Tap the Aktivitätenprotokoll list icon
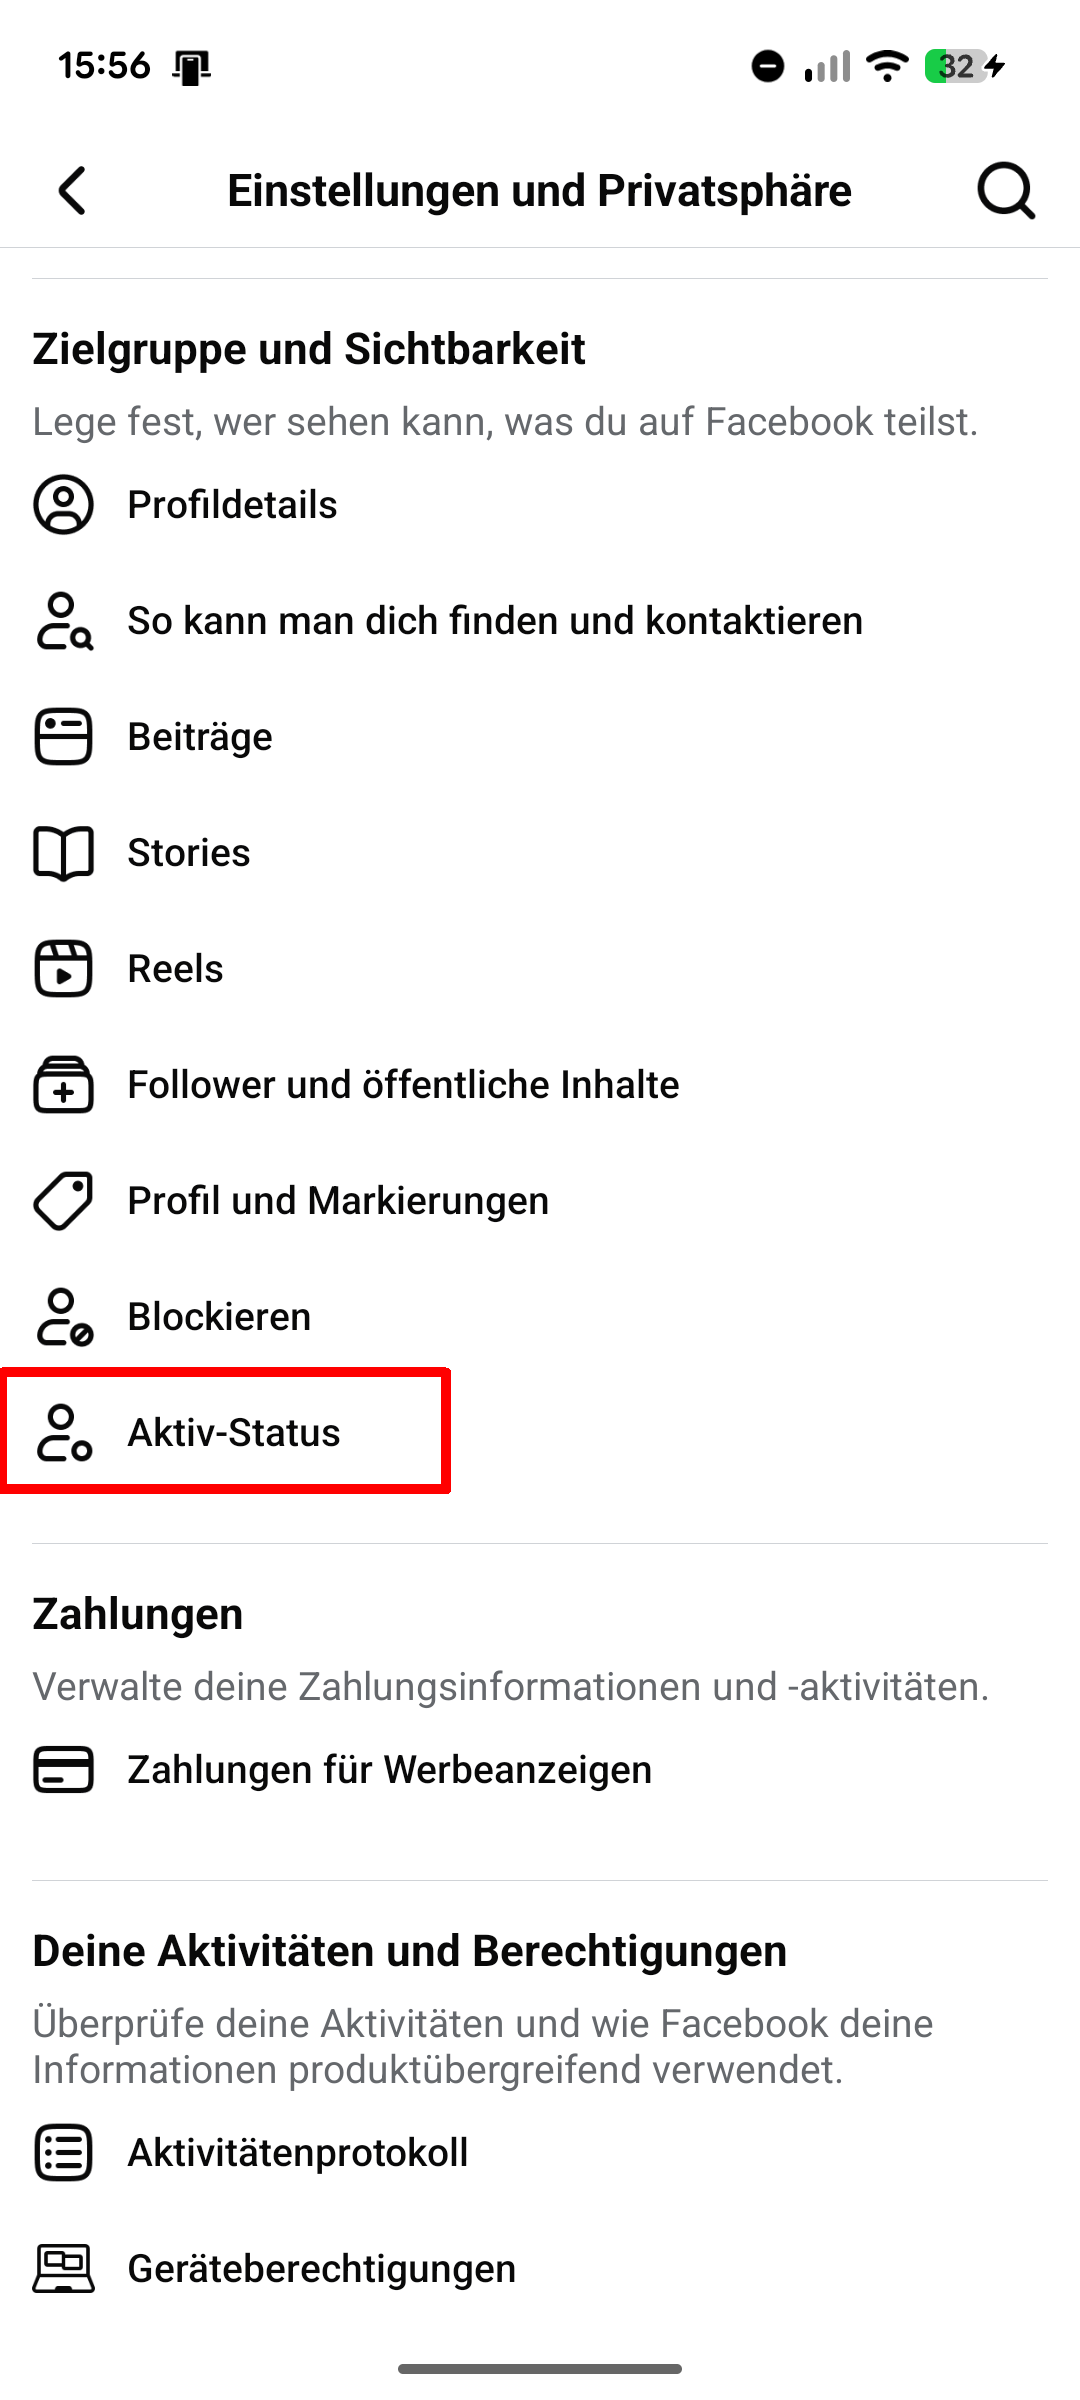Screen dimensions: 1080x2400 (x=64, y=2153)
